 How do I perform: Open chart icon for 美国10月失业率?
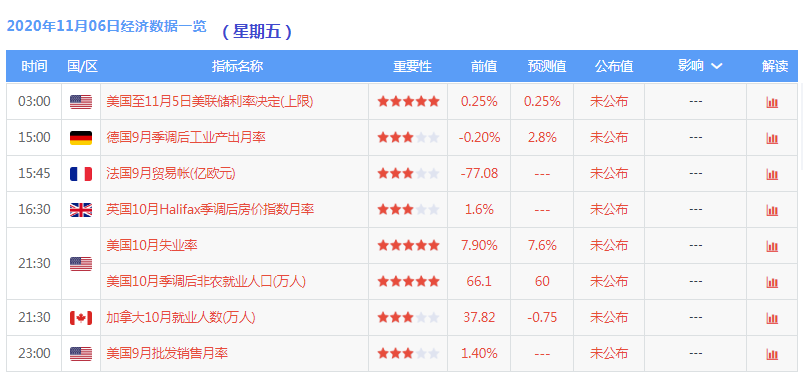(x=772, y=246)
